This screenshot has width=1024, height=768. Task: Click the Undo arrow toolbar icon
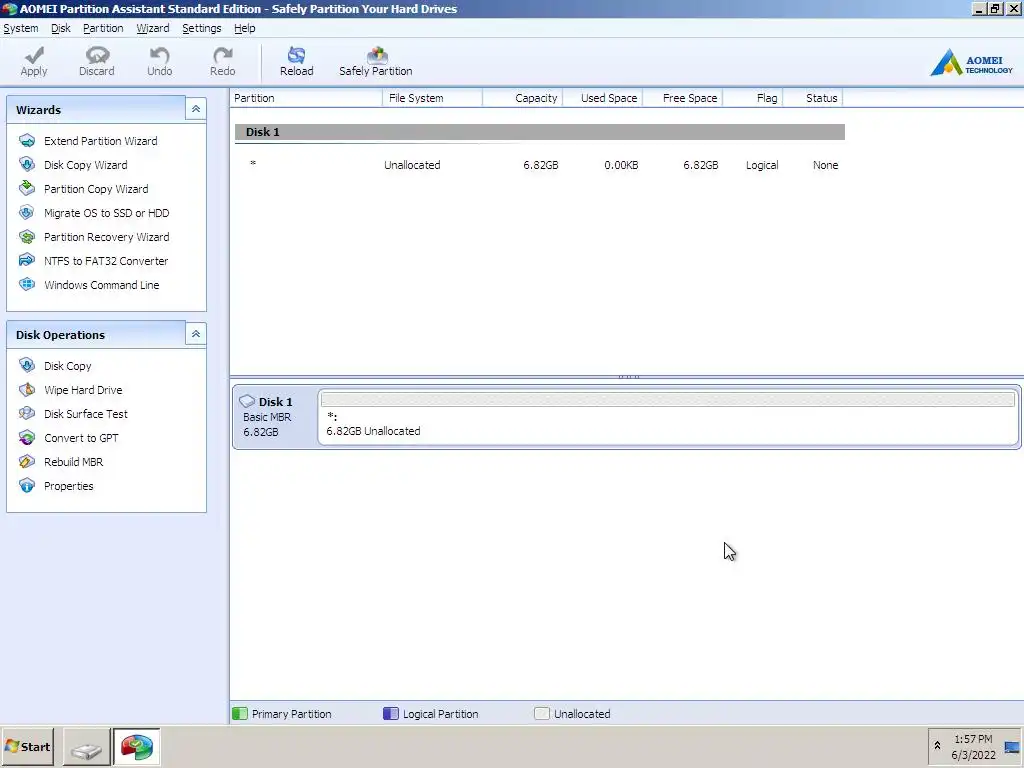(x=159, y=55)
